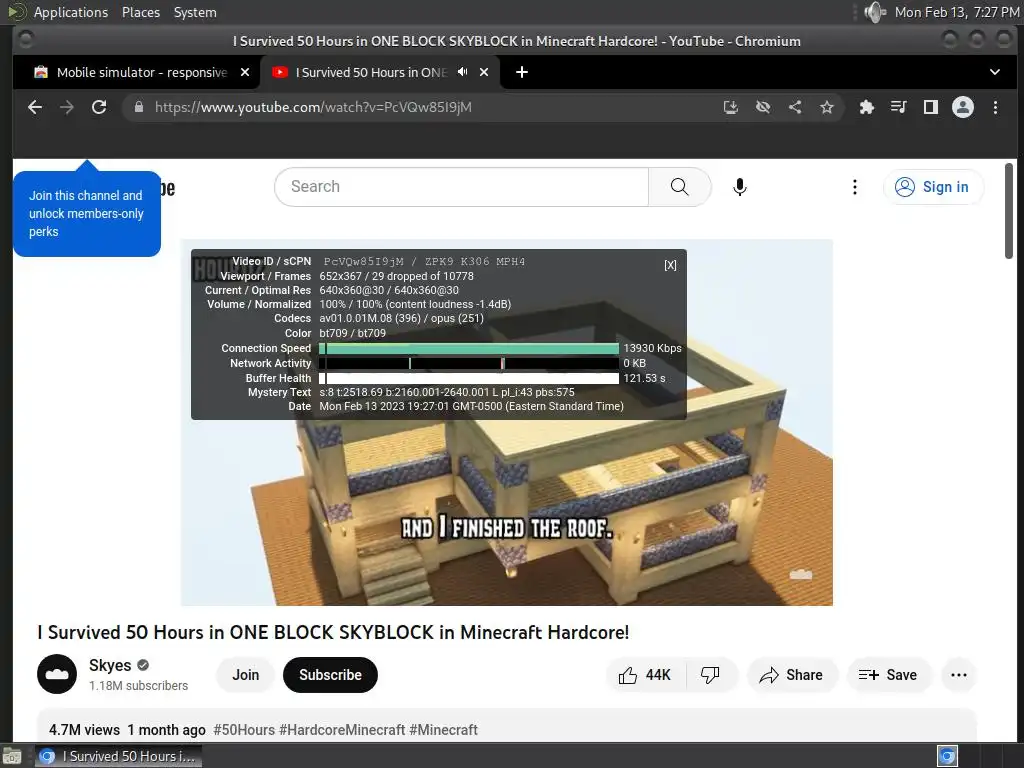Viewport: 1024px width, 768px height.
Task: Click the Join this channel tooltip
Action: (86, 214)
